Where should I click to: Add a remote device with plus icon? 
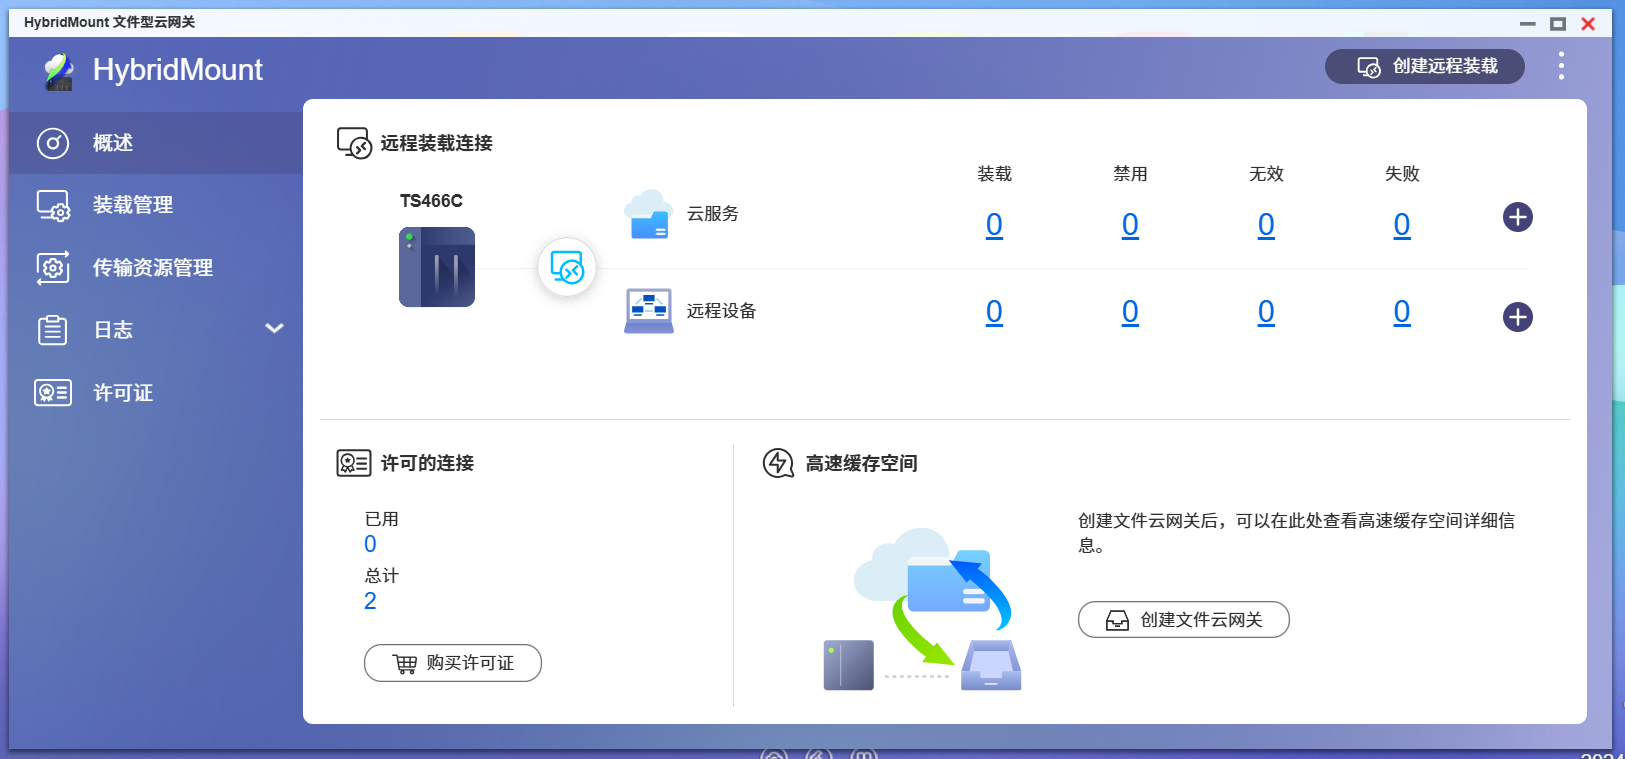[1517, 317]
